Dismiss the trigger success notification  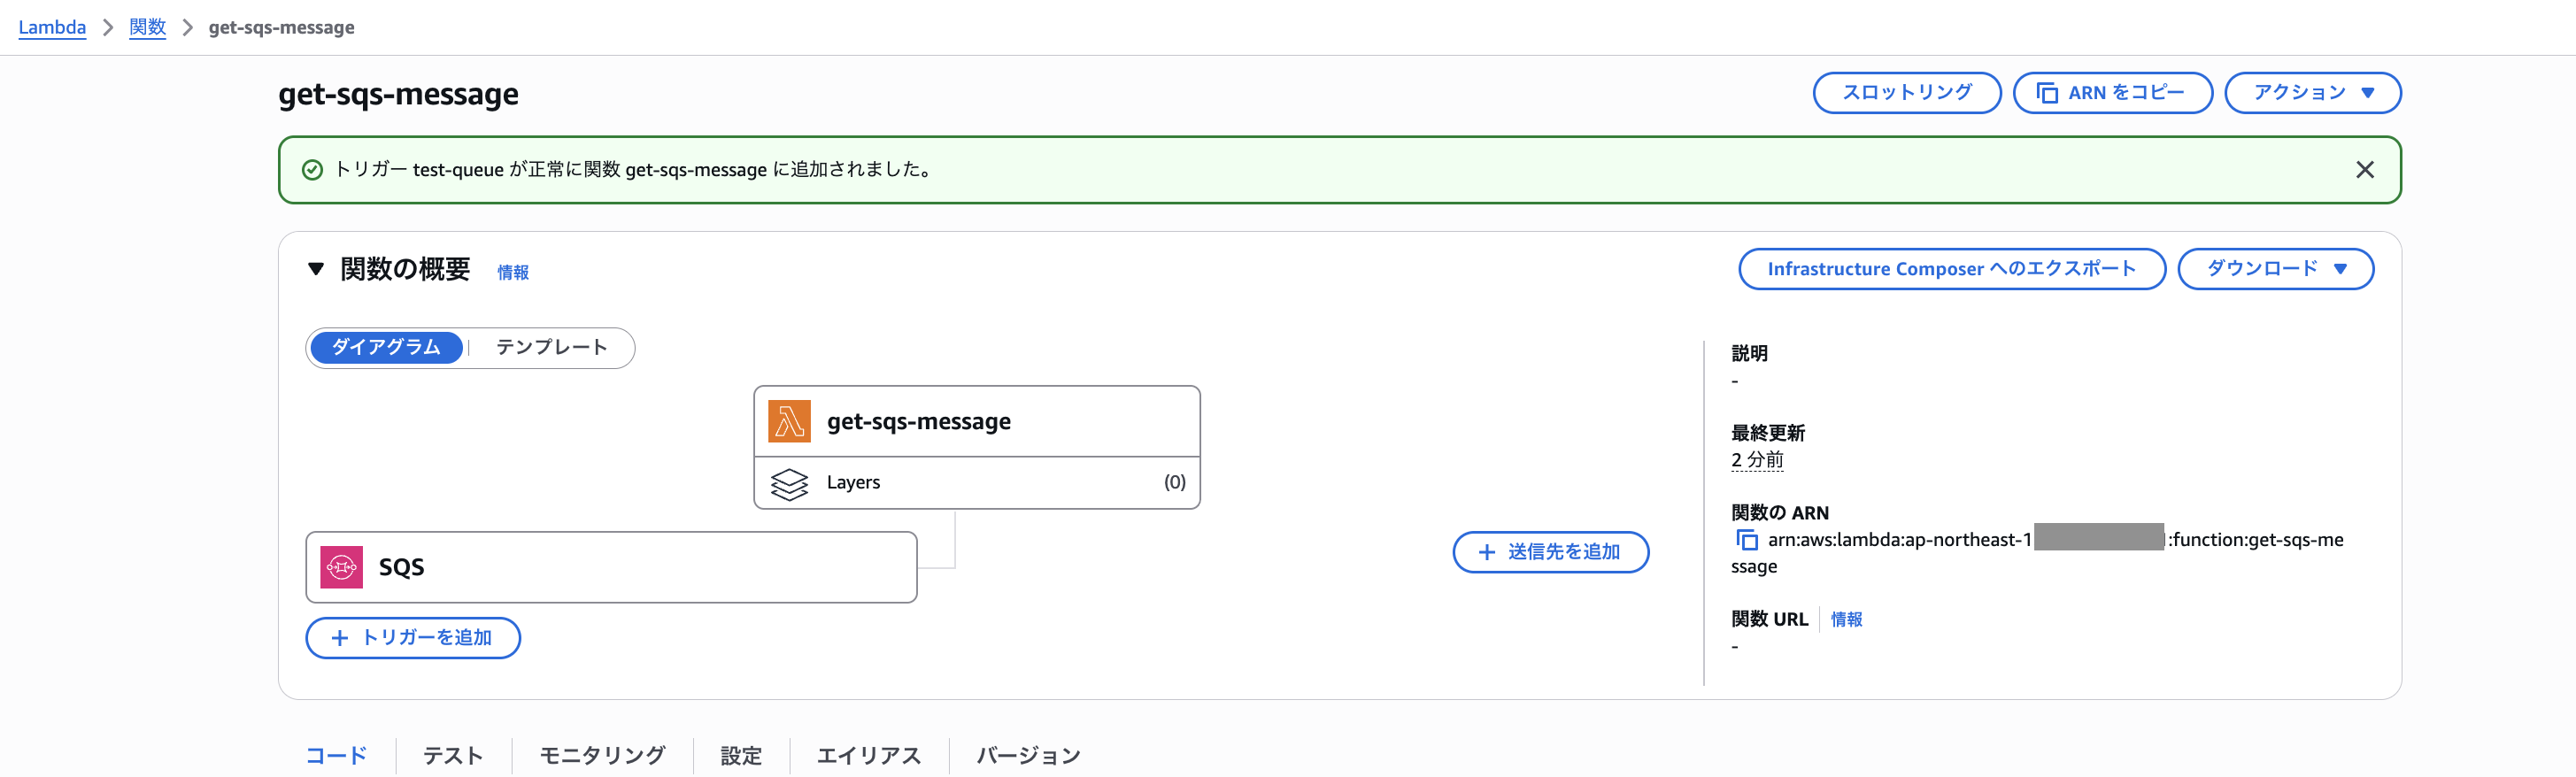tap(2365, 169)
